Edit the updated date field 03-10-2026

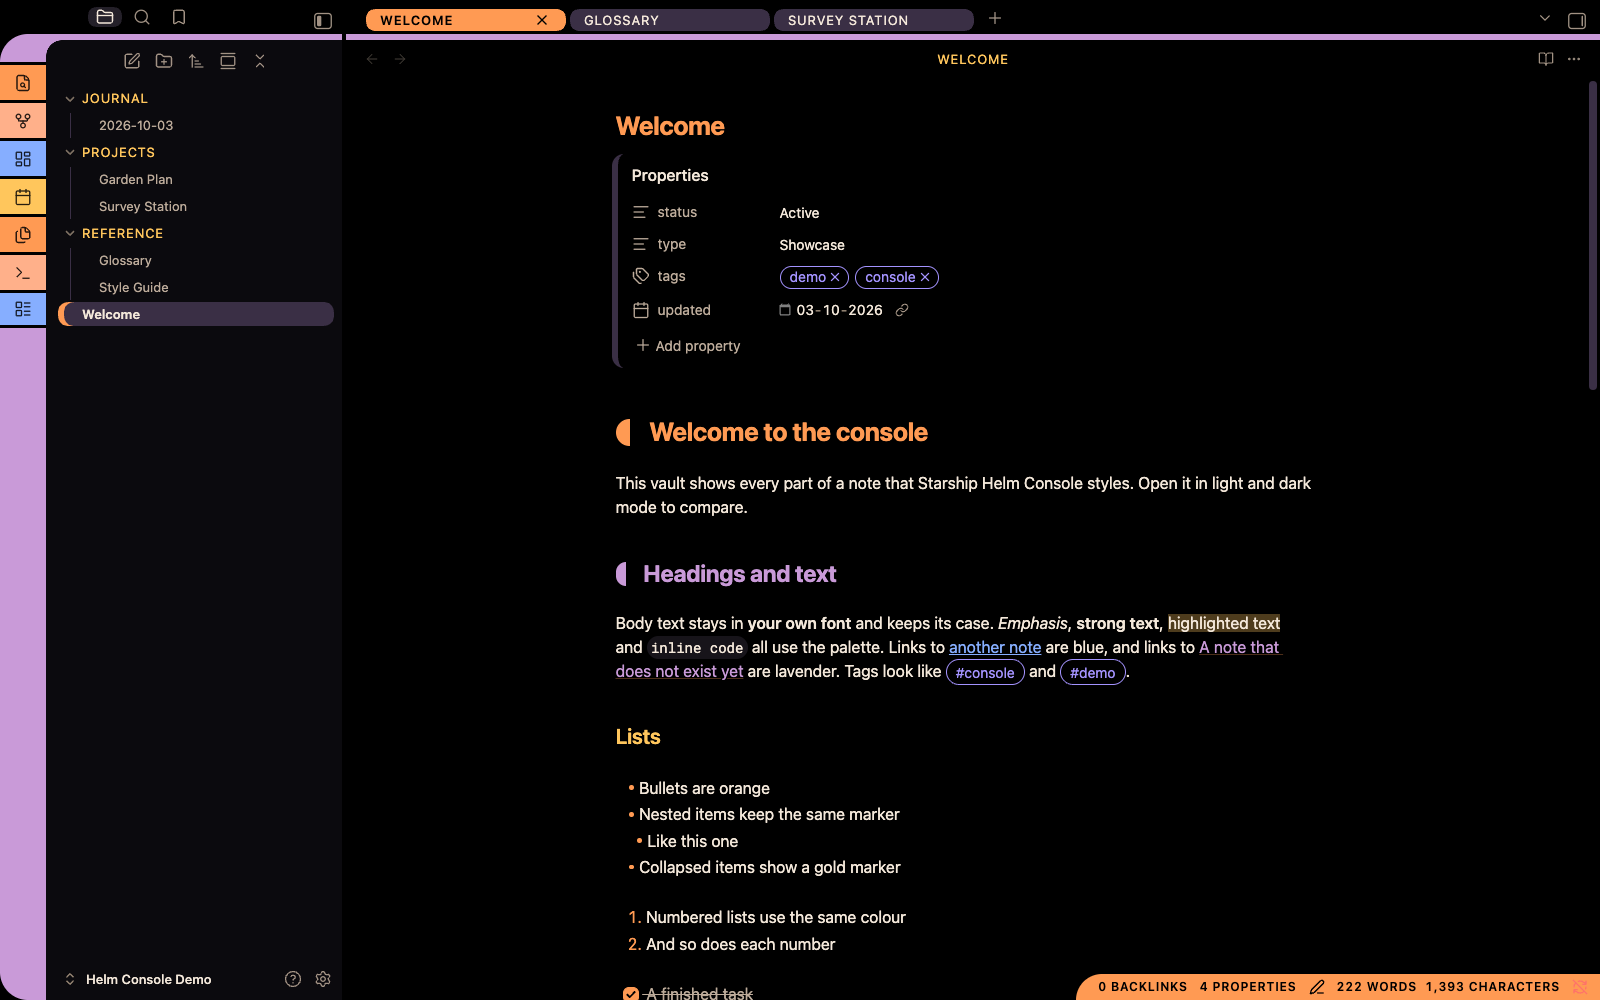pos(839,311)
